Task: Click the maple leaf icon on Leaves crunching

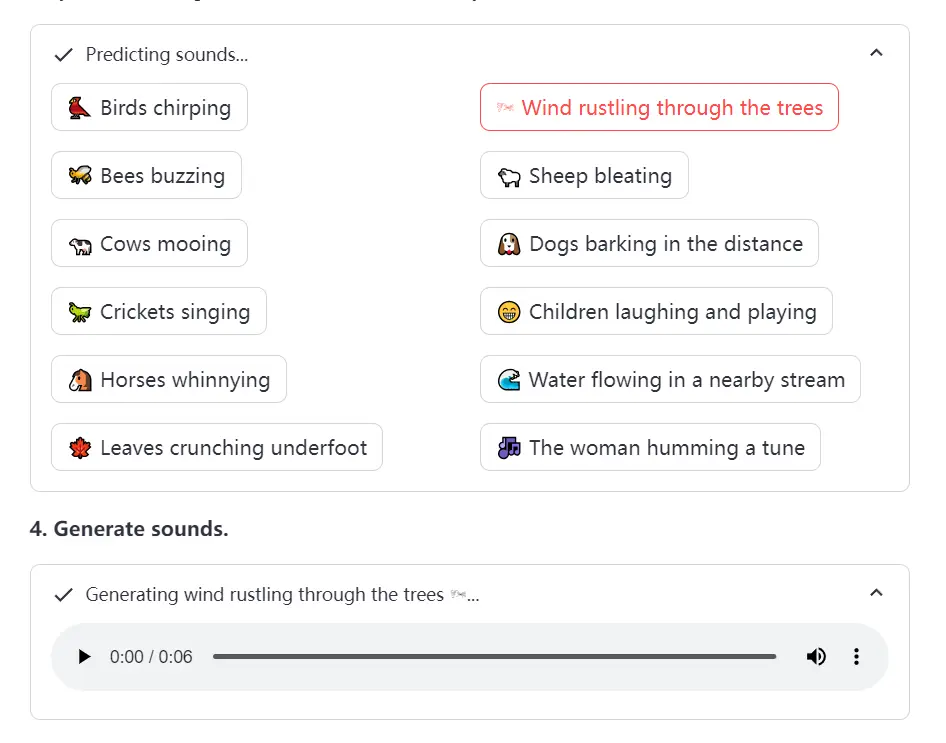Action: [x=82, y=447]
